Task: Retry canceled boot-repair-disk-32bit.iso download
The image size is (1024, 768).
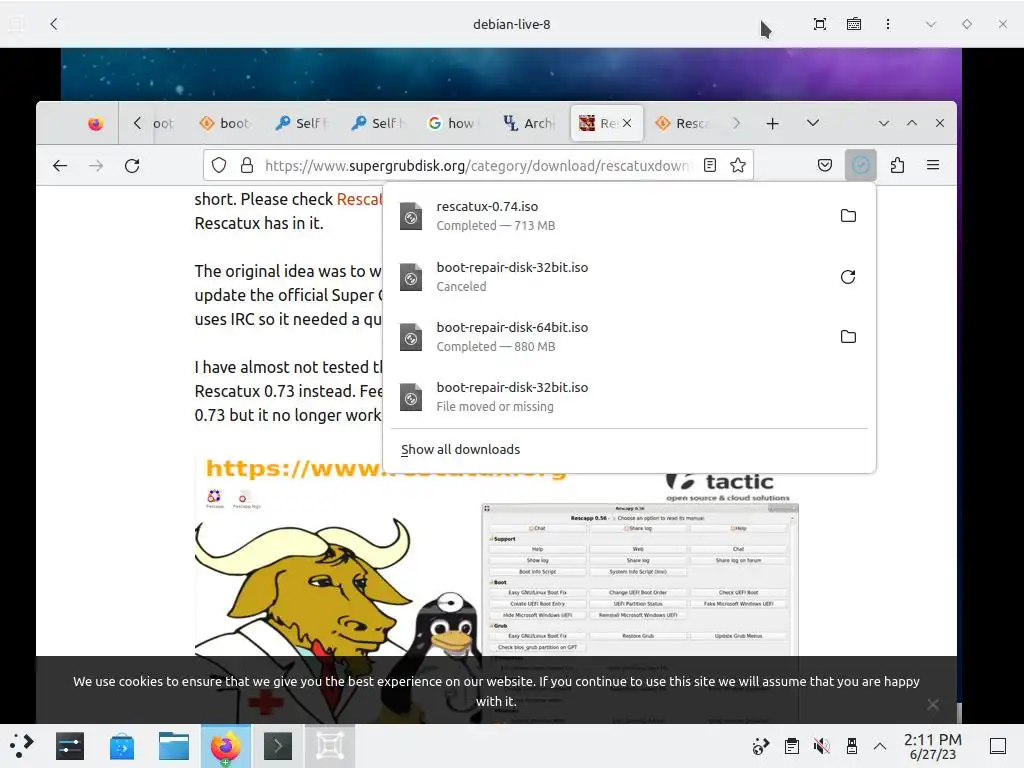Action: point(848,277)
